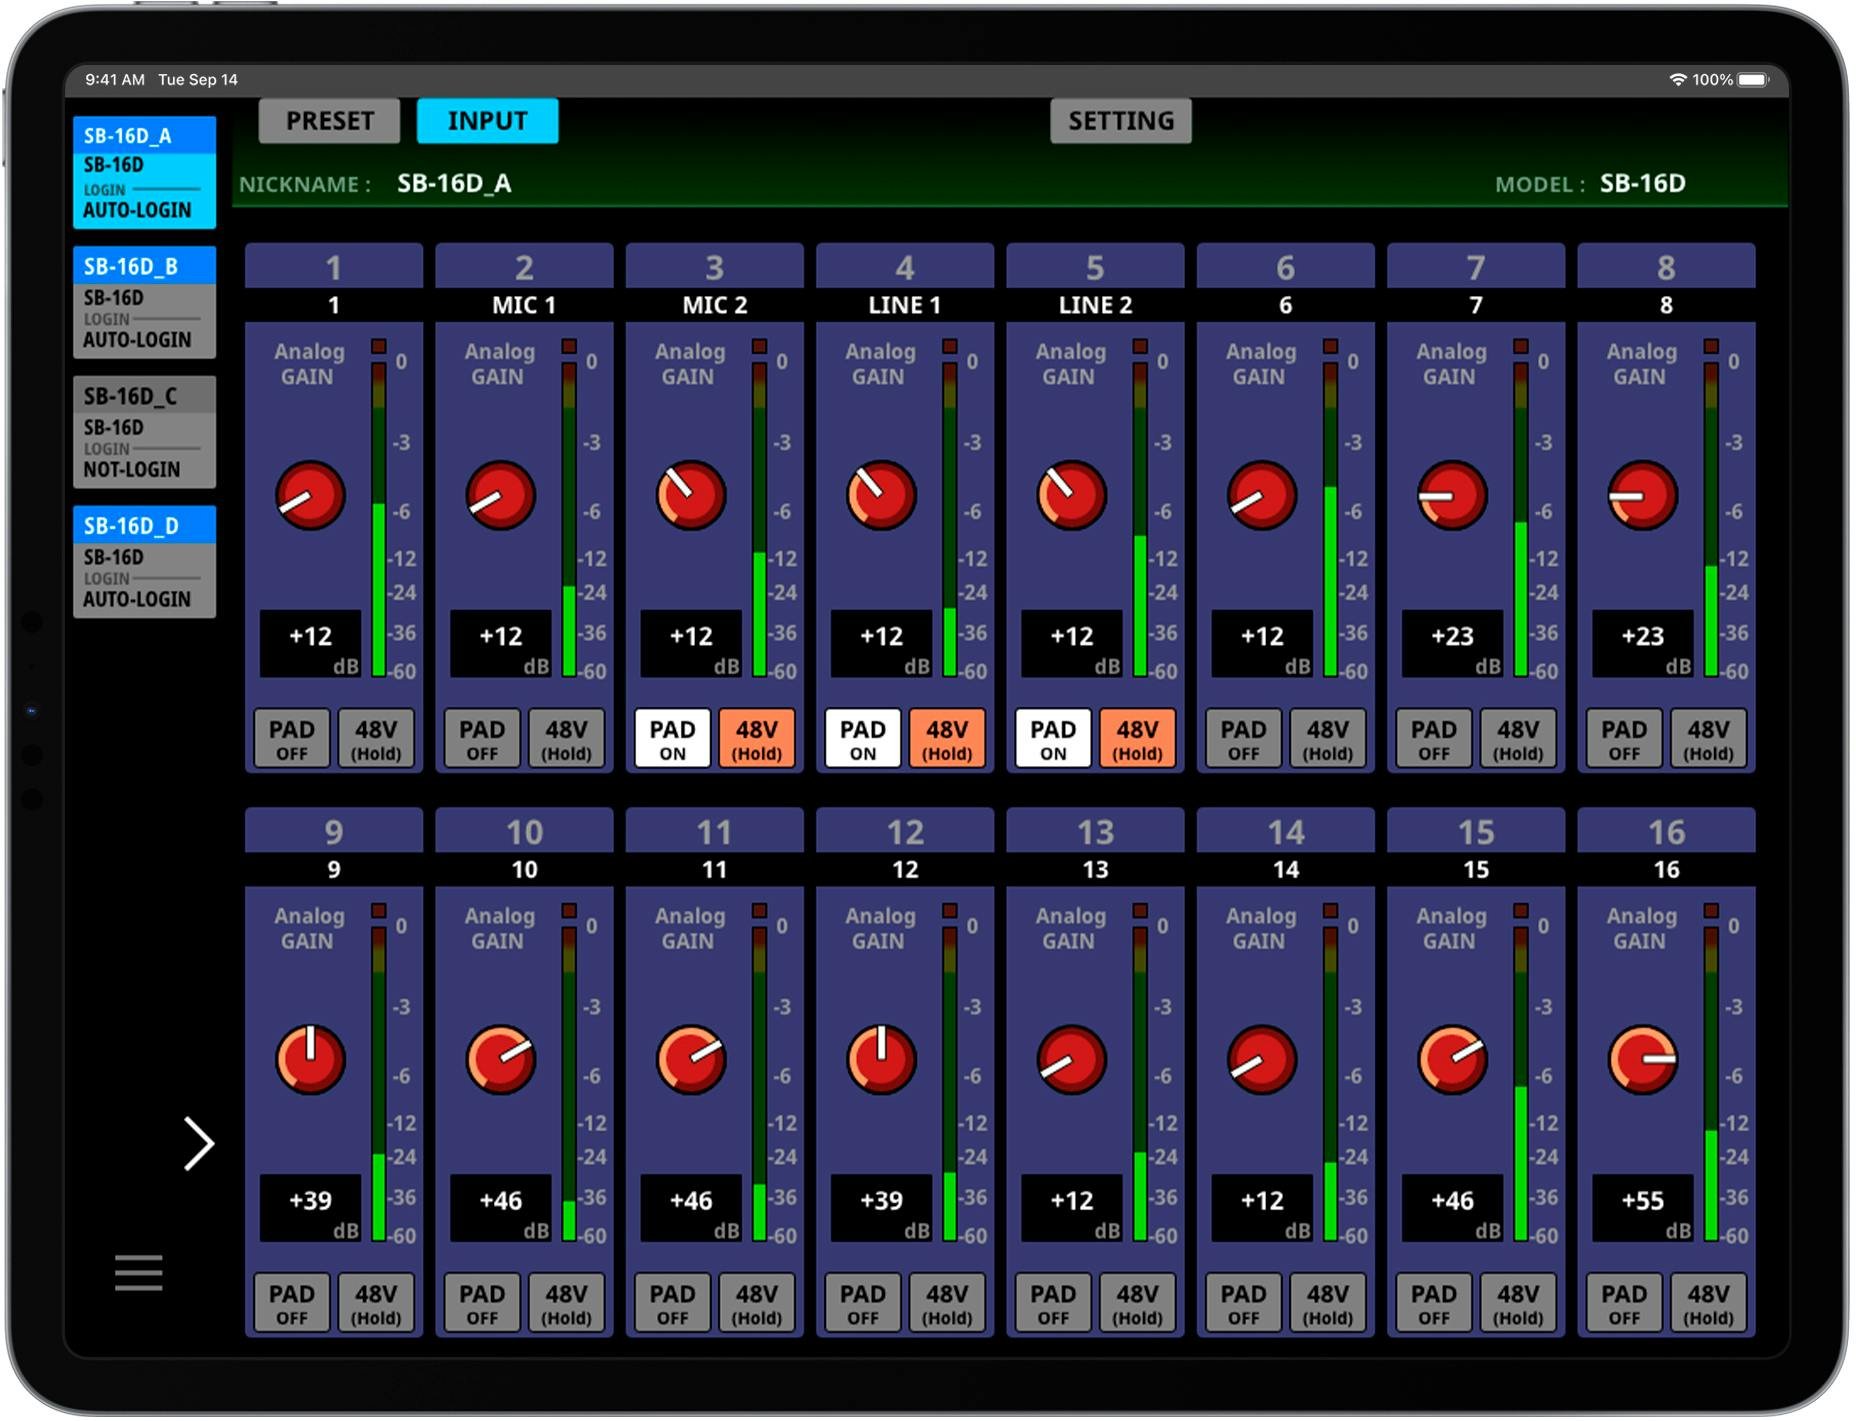Open the hamburger menu at bottom left

pos(137,1271)
